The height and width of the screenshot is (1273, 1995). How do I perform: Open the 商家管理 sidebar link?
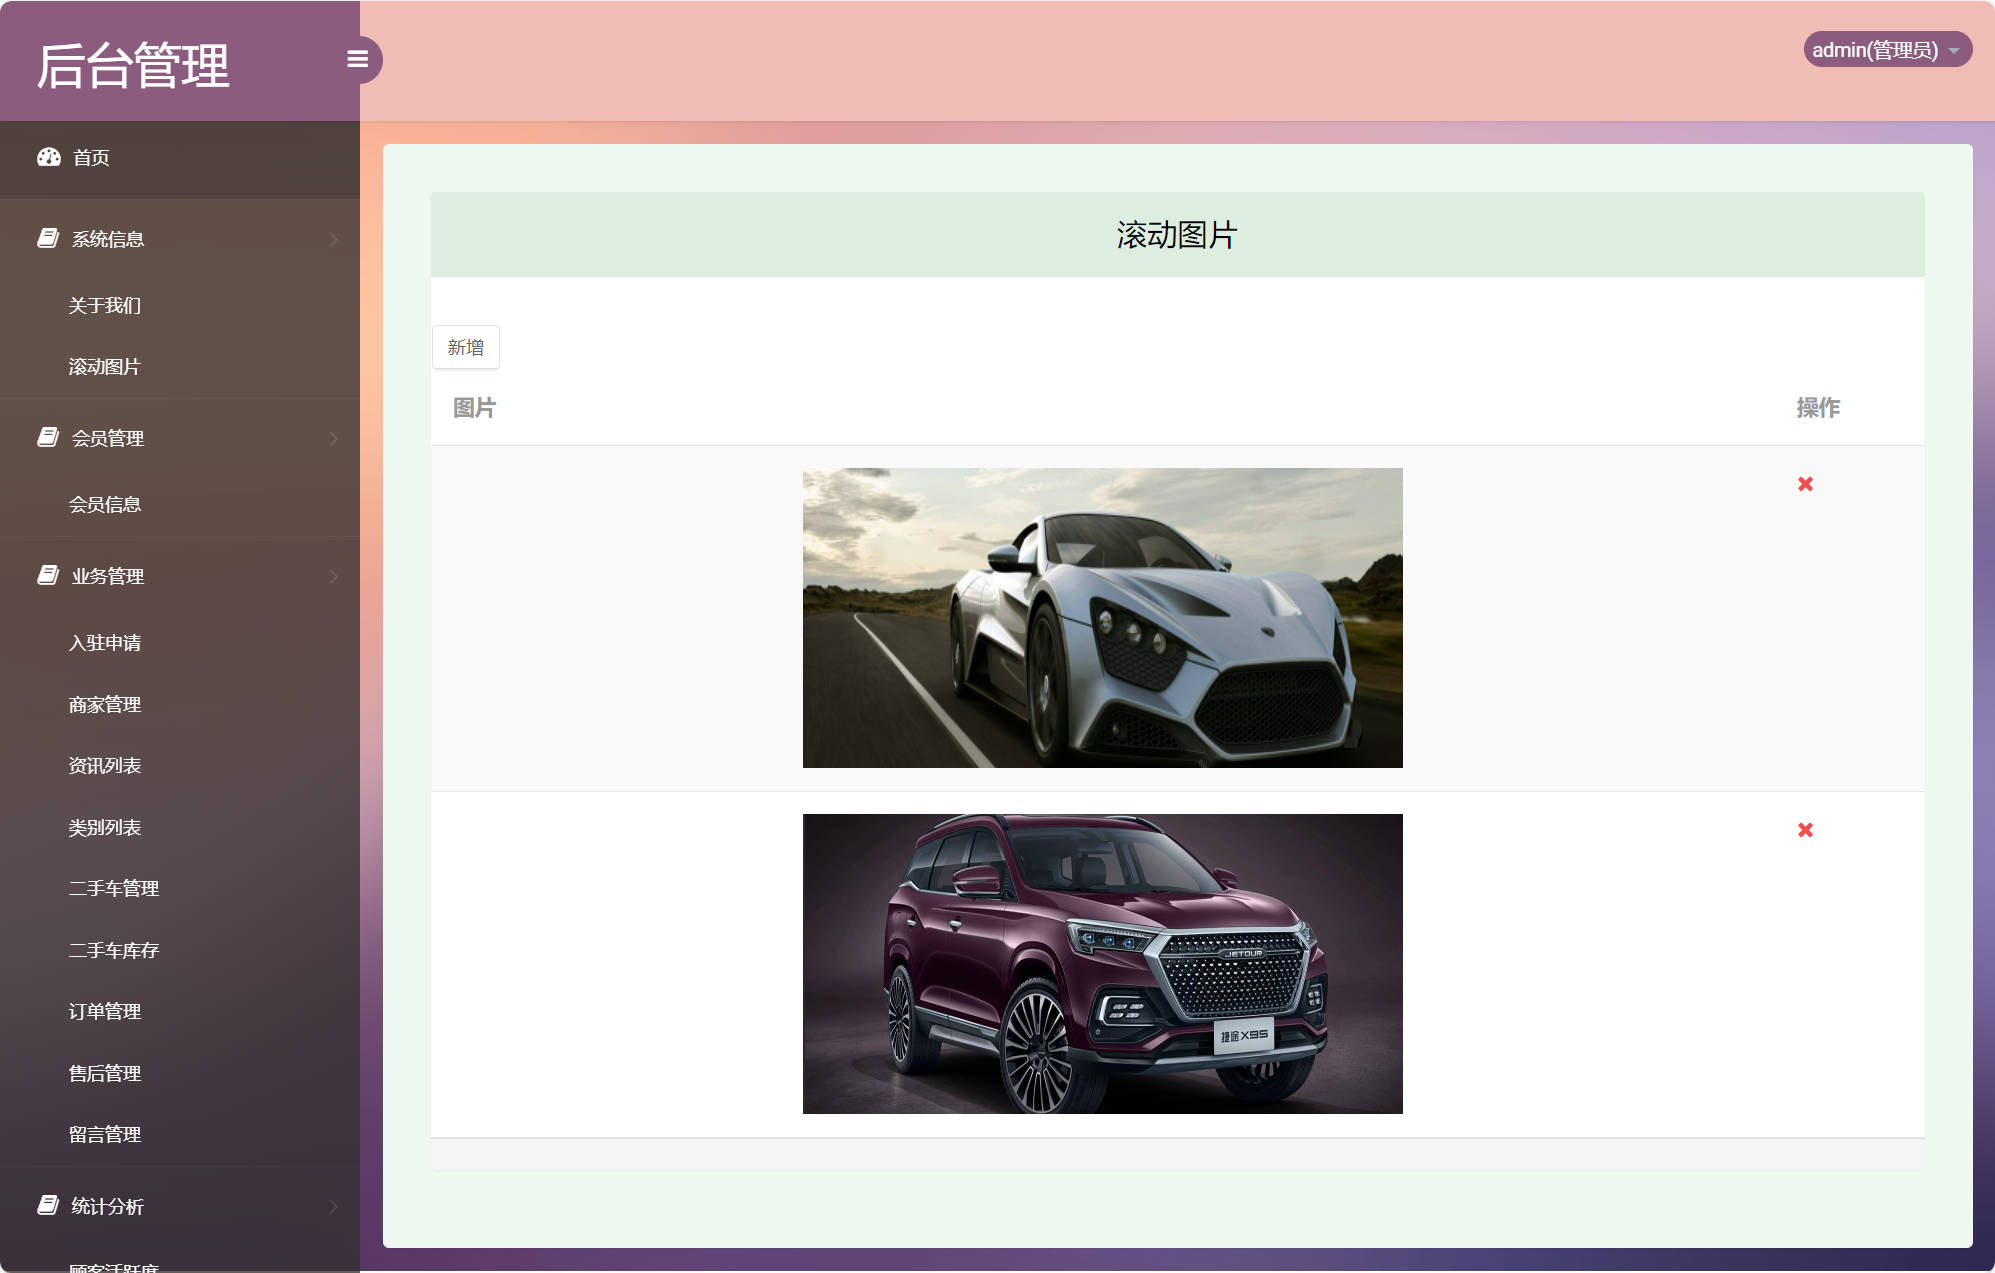pos(105,705)
